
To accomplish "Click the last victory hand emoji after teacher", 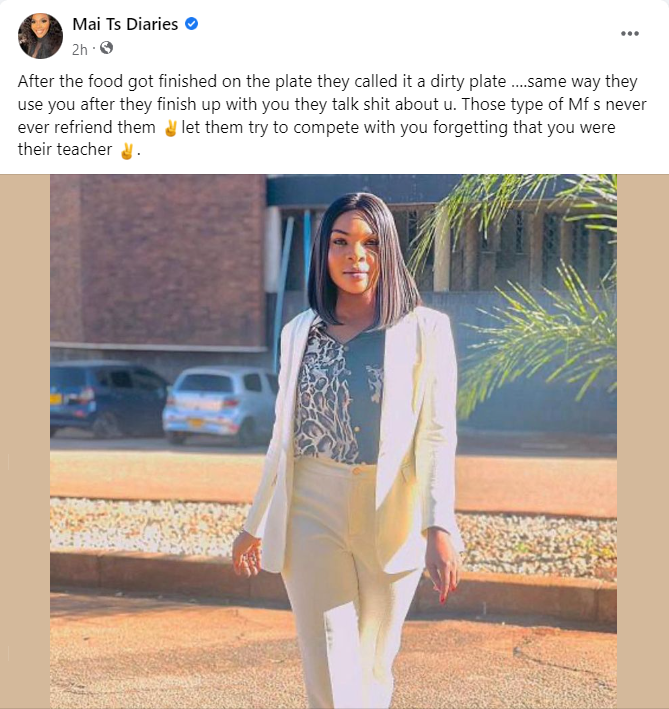I will coord(127,151).
